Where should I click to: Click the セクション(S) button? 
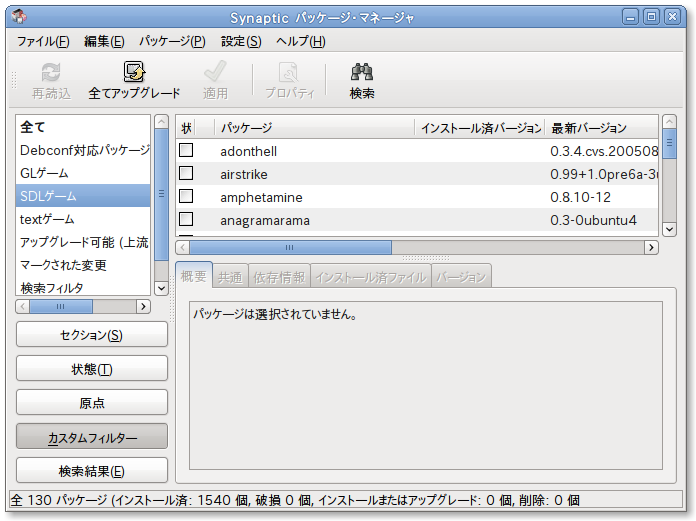92,335
